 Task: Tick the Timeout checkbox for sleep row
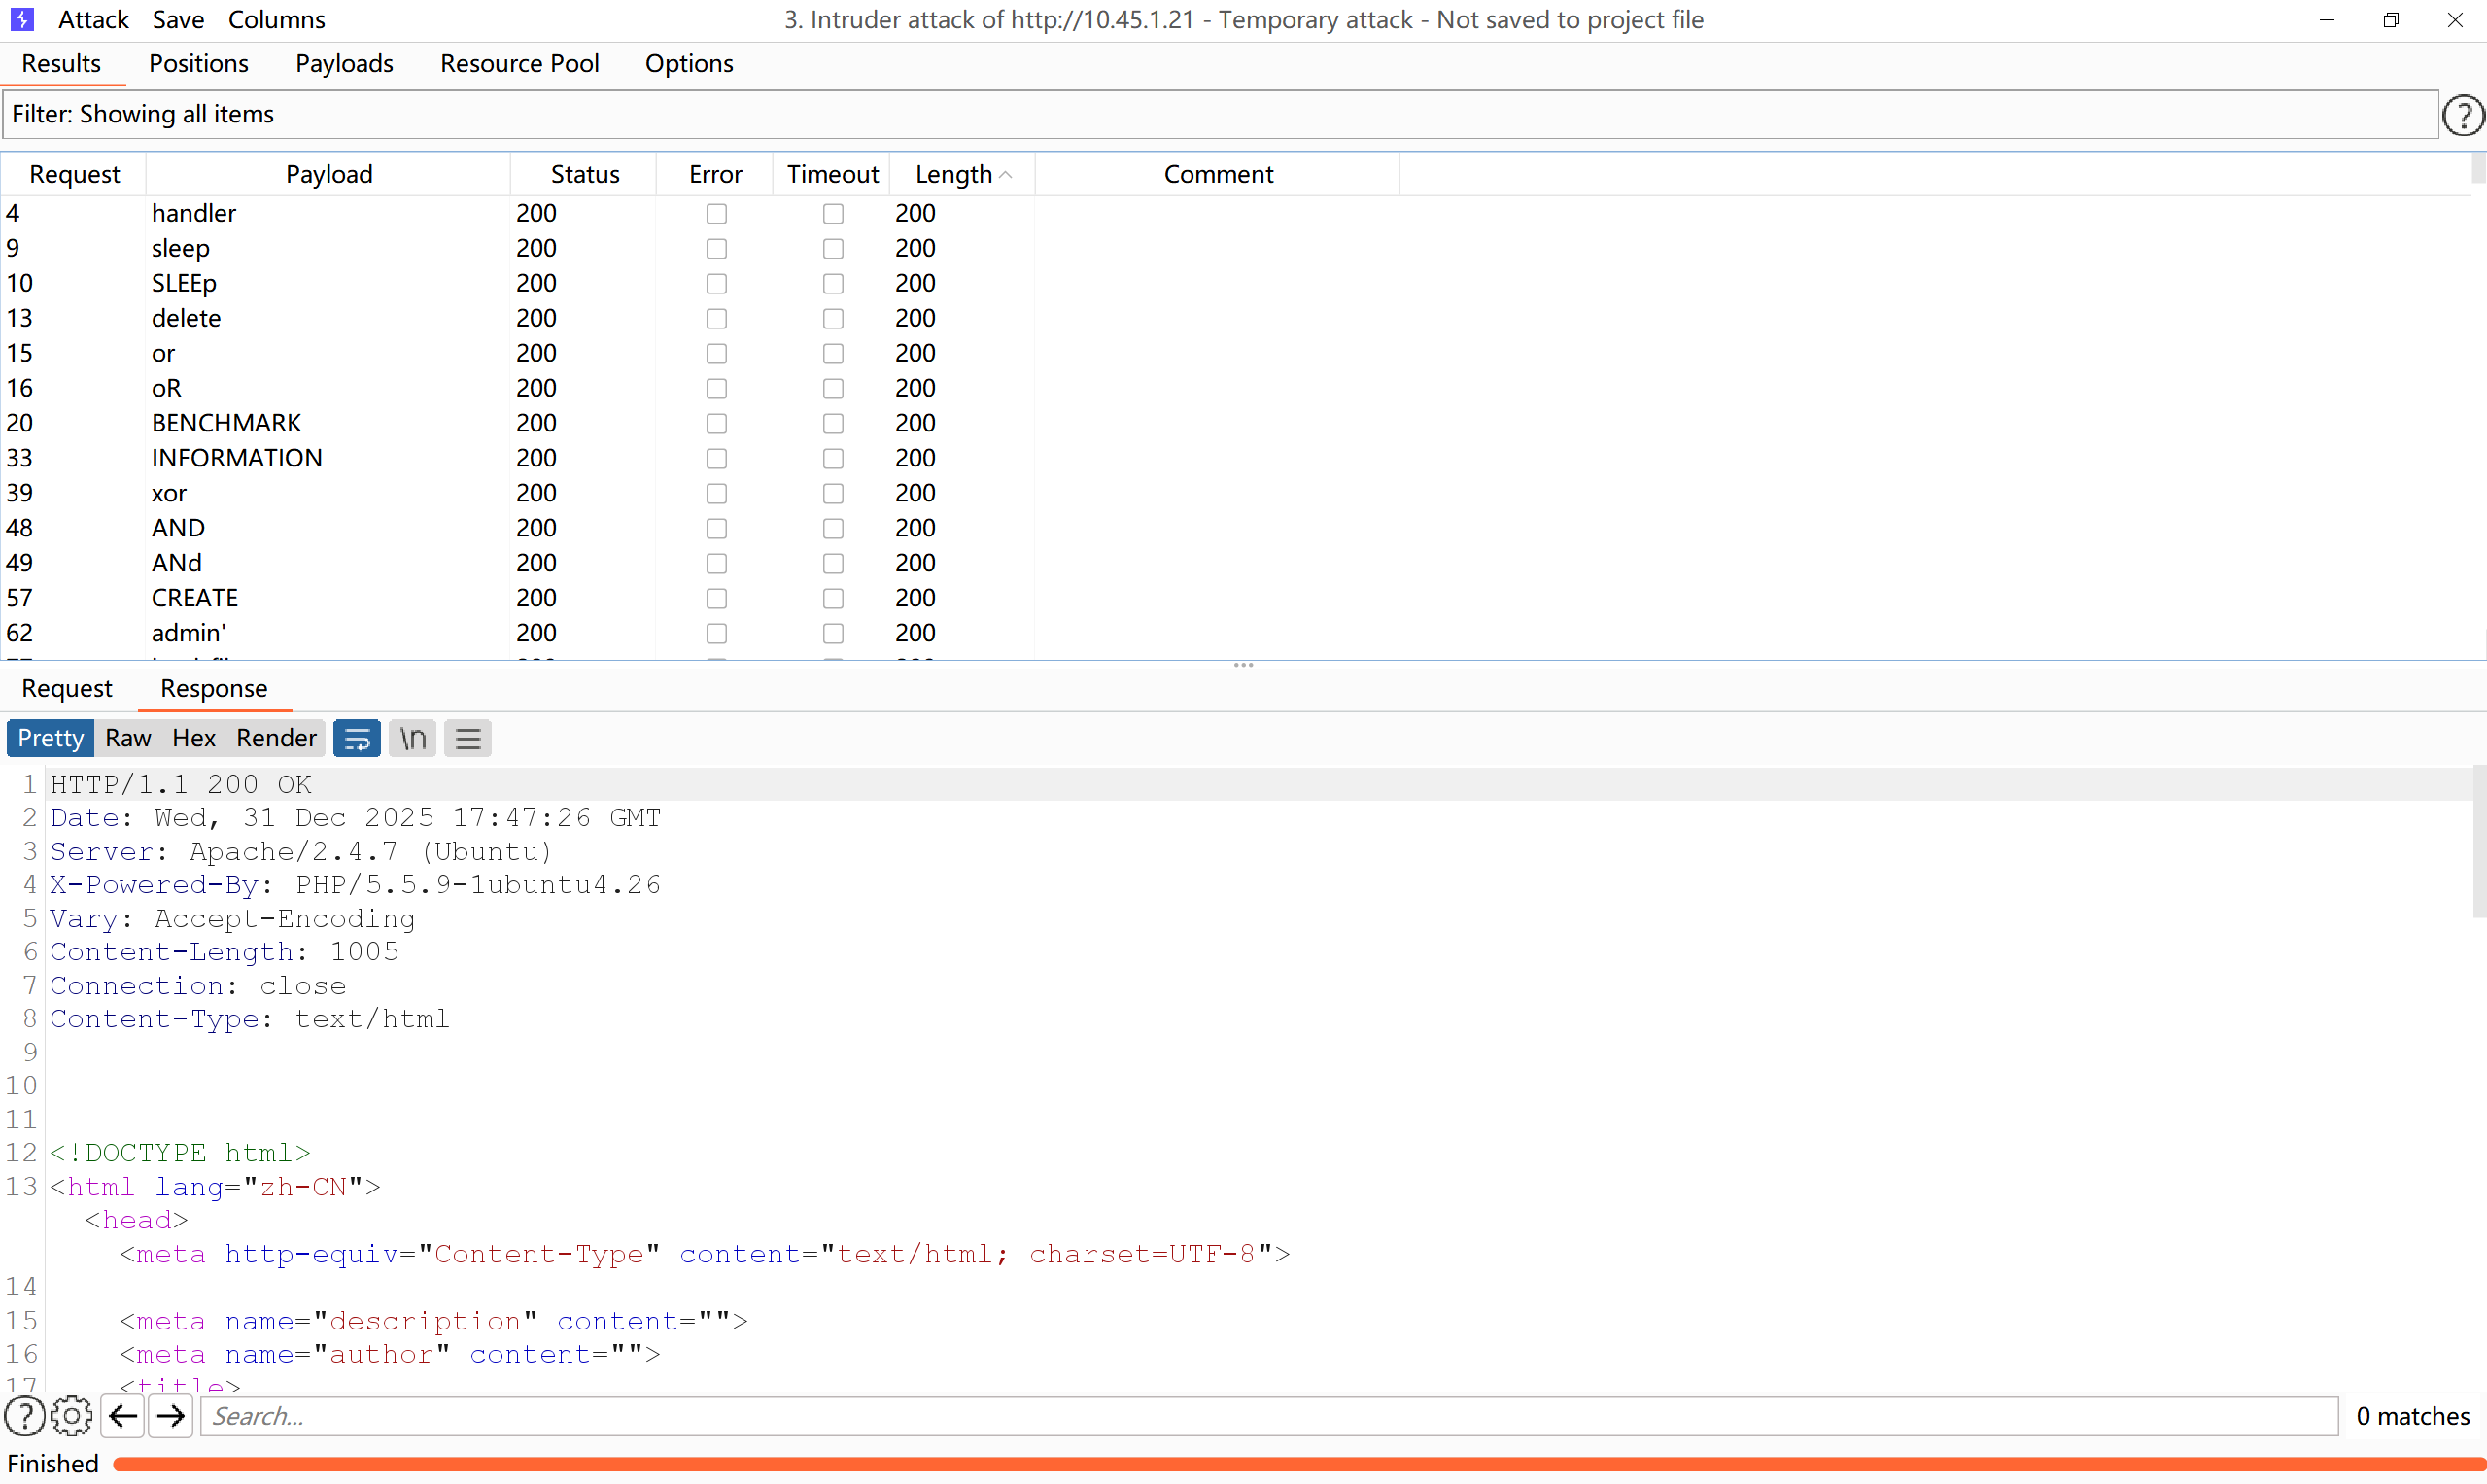833,249
